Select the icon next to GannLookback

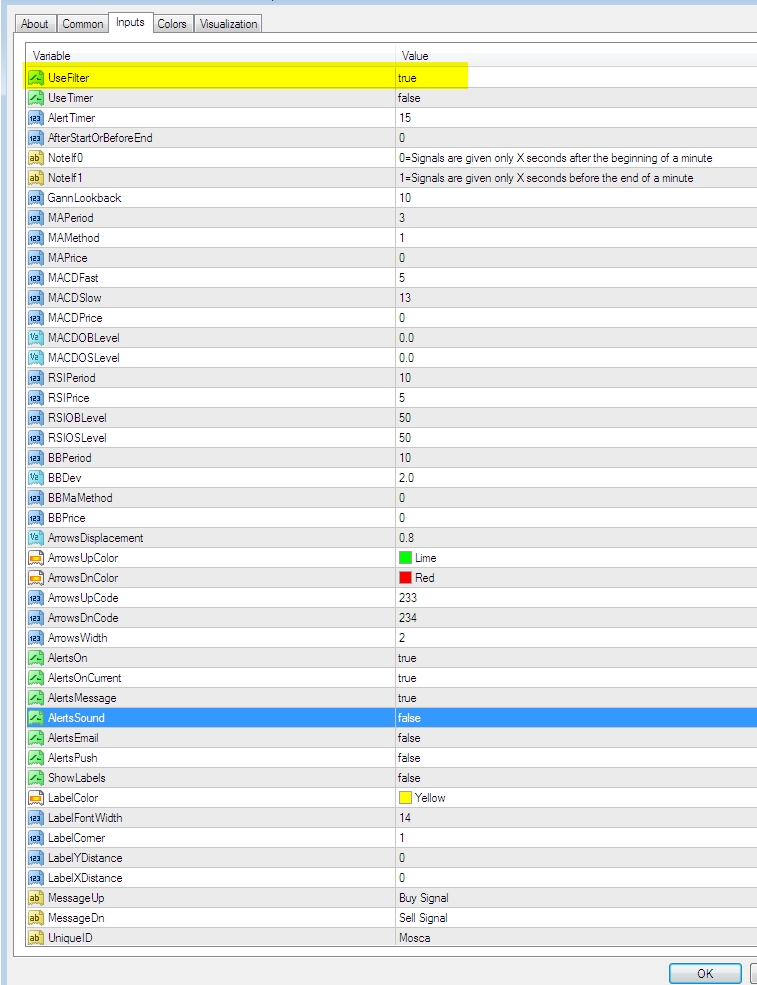[x=36, y=199]
